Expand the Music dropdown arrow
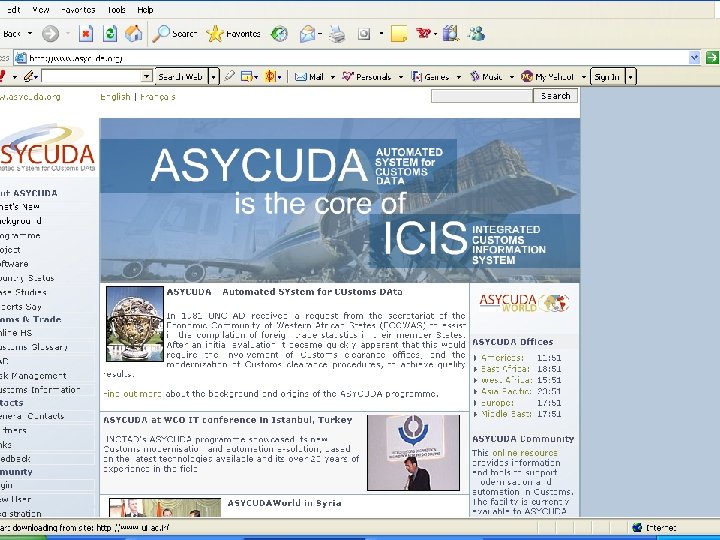The width and height of the screenshot is (720, 540). coord(512,77)
